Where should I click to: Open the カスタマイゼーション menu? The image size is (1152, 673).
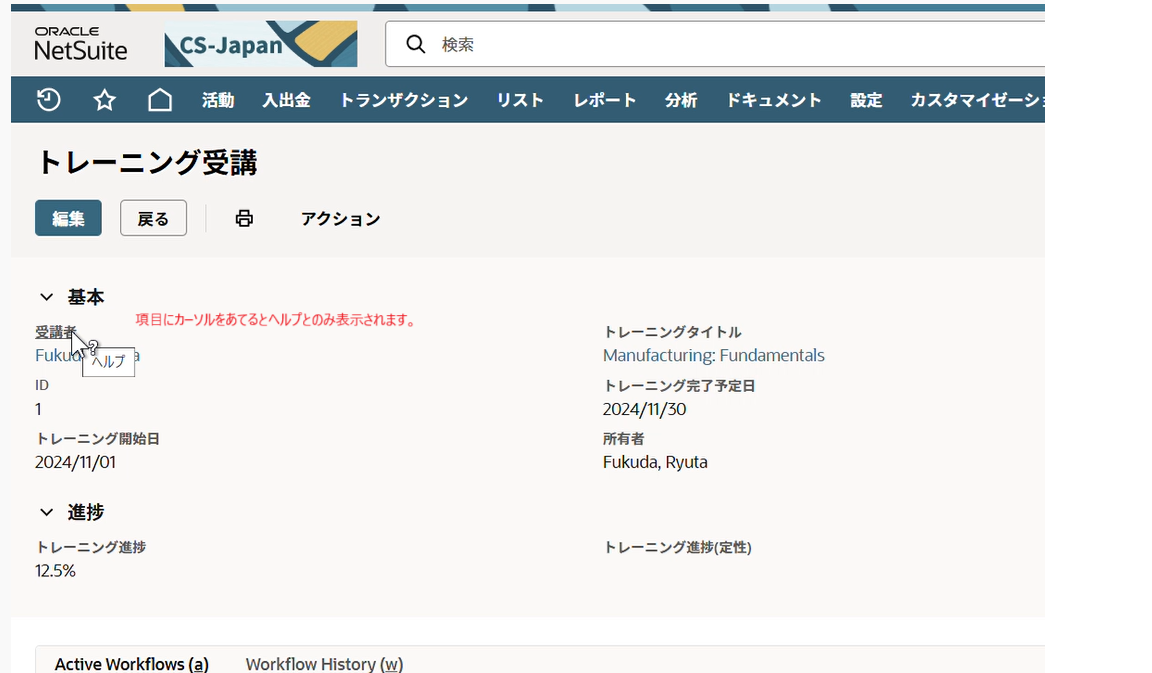(977, 100)
